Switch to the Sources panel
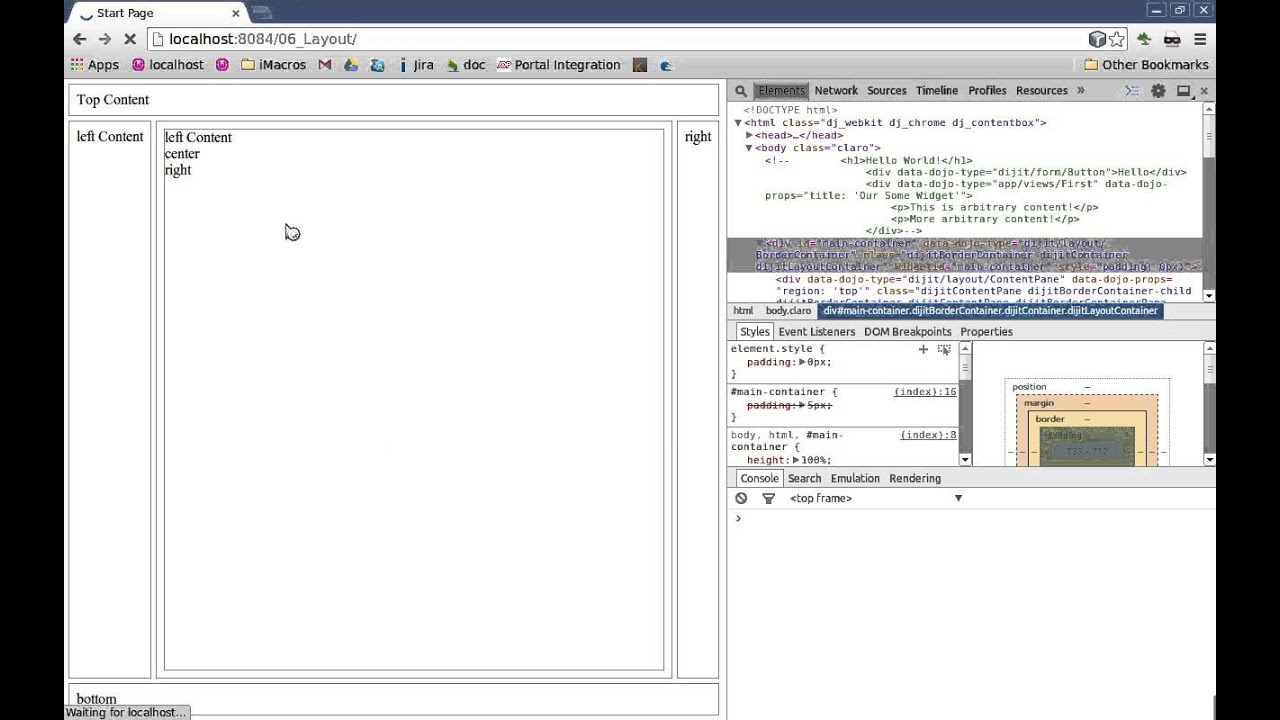Viewport: 1280px width, 720px height. 887,91
